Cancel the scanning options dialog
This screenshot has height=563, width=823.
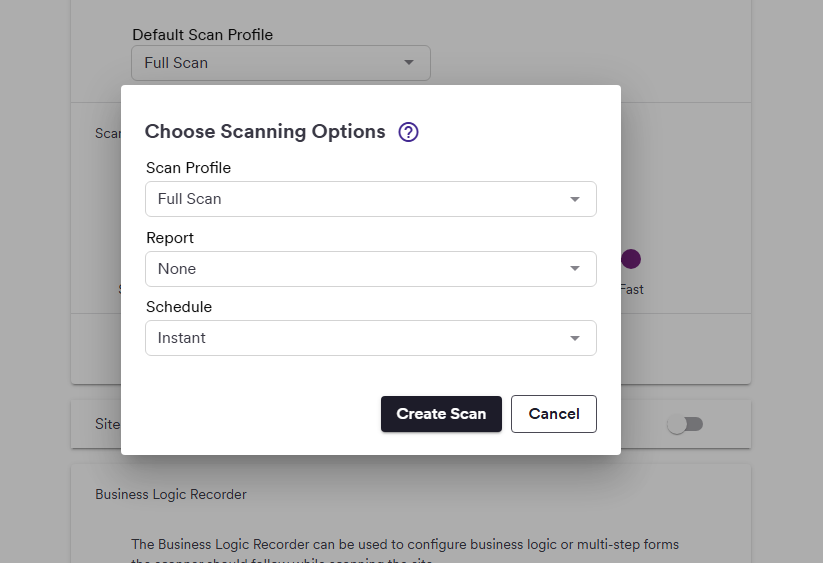tap(553, 414)
